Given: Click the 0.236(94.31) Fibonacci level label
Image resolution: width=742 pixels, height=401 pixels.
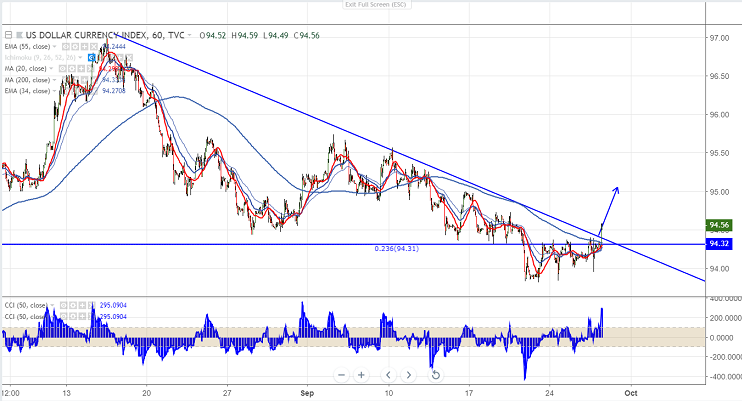Looking at the screenshot, I should point(397,249).
